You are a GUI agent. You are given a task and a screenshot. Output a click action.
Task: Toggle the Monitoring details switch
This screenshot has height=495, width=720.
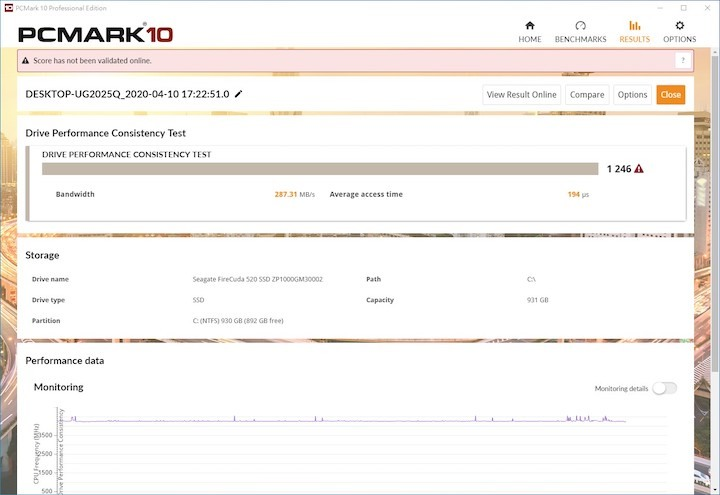click(664, 388)
